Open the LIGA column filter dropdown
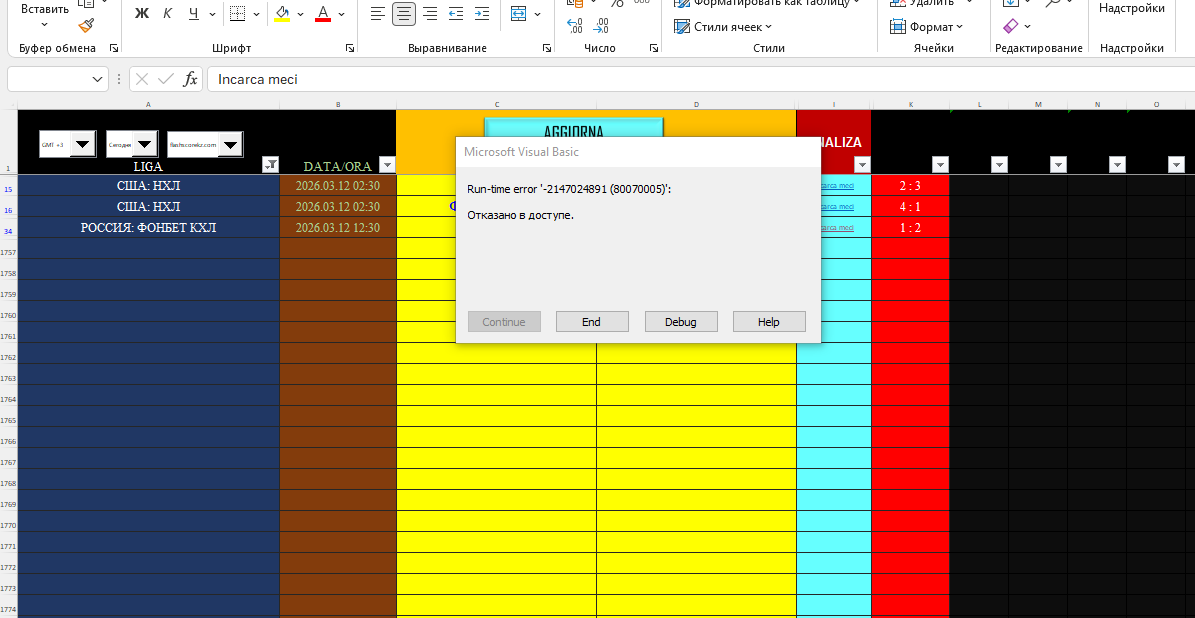The width and height of the screenshot is (1195, 618). click(x=270, y=165)
